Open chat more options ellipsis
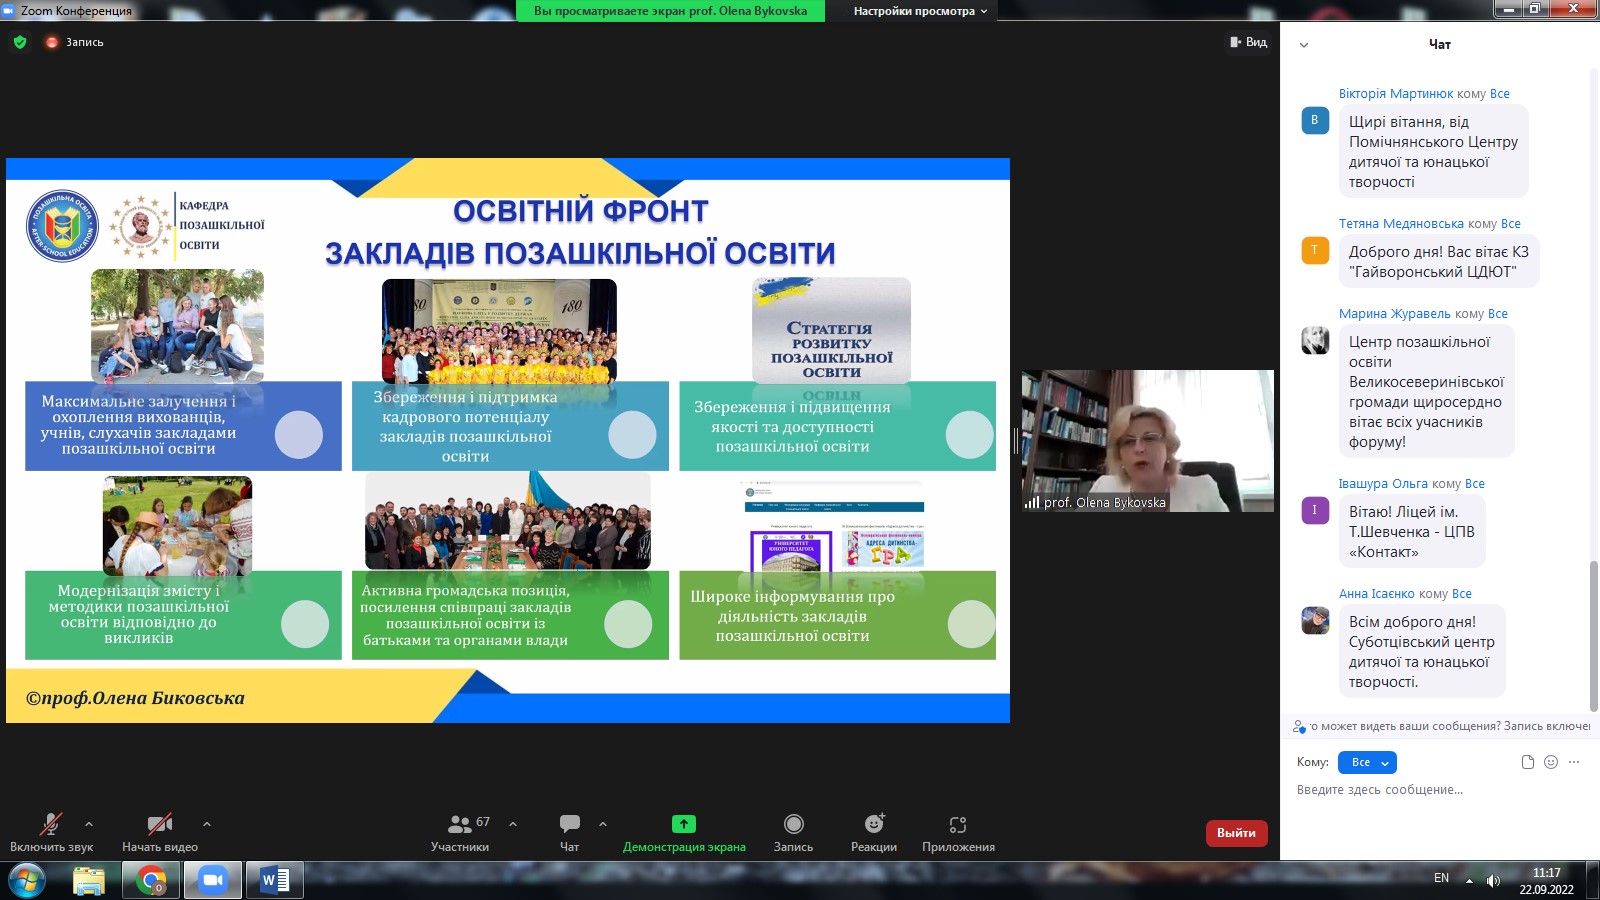 click(1574, 762)
